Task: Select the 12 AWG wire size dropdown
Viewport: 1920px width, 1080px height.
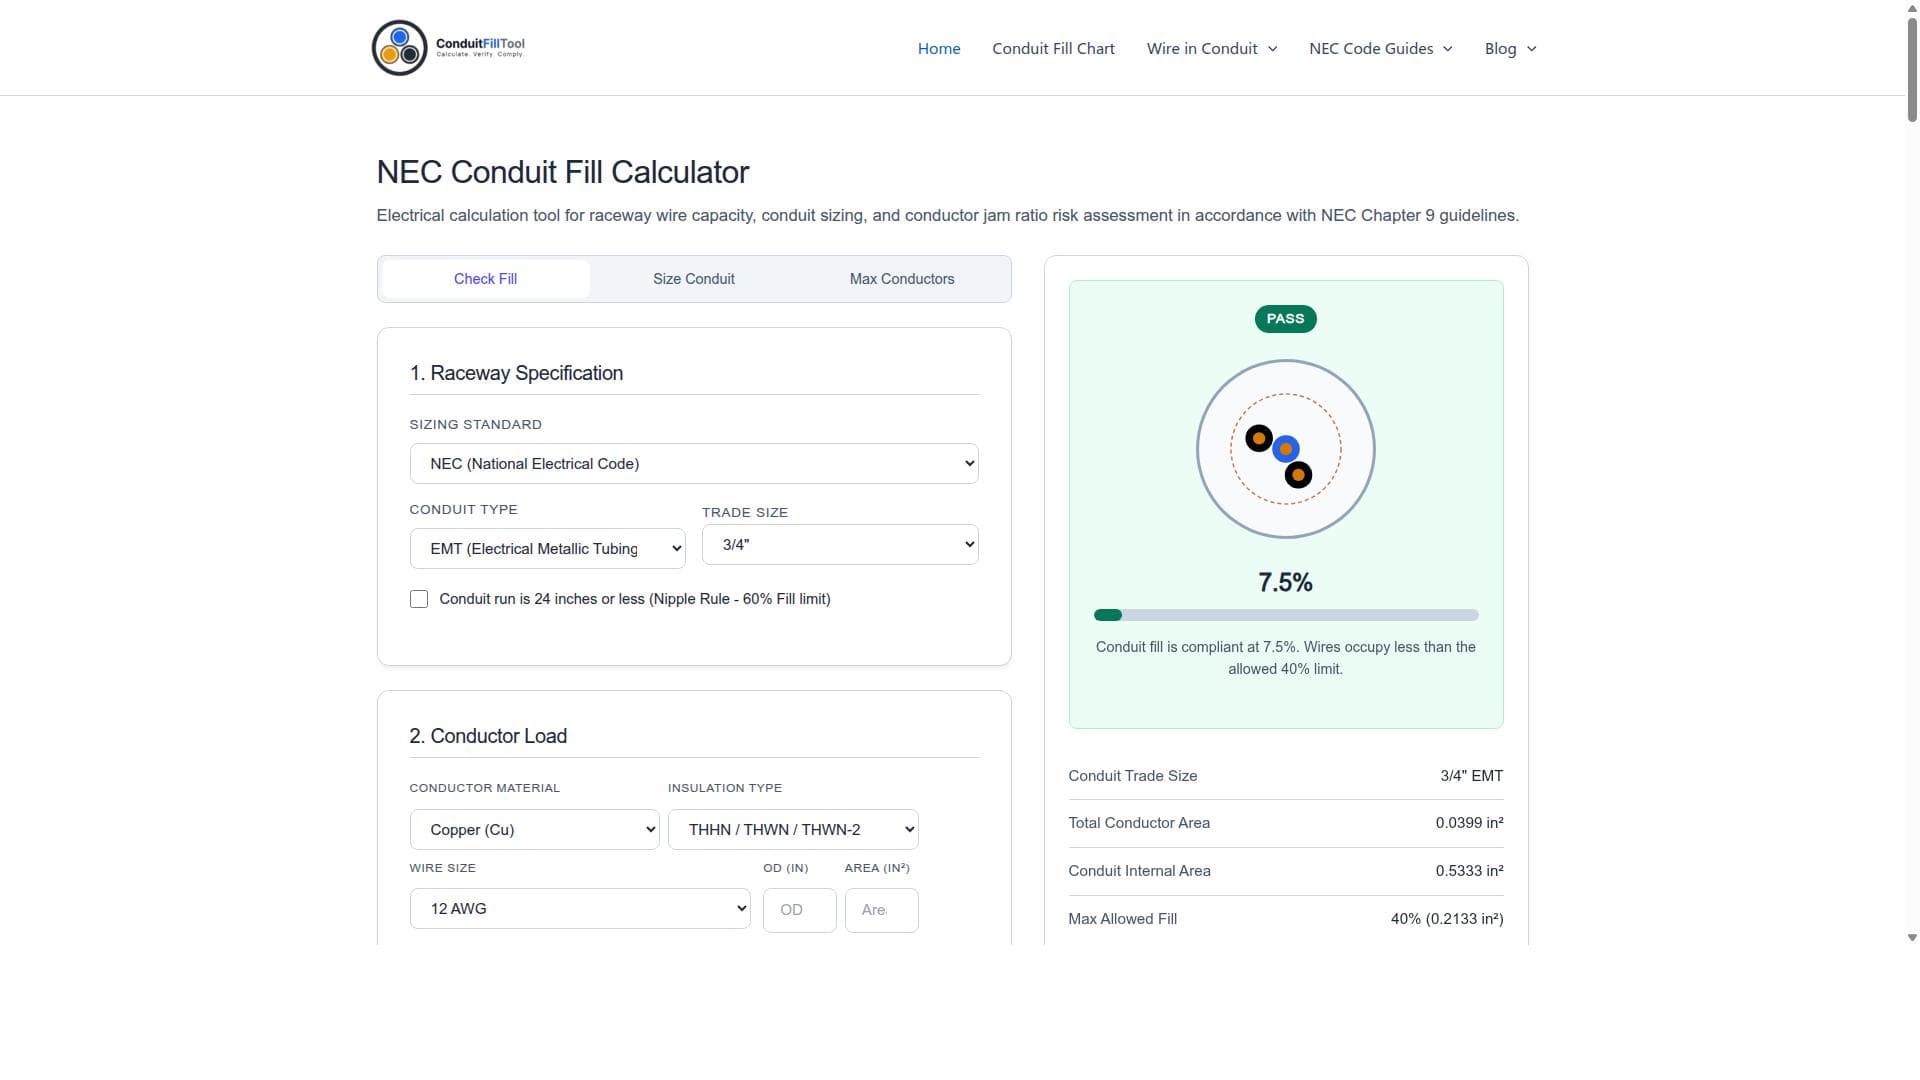Action: click(x=580, y=909)
